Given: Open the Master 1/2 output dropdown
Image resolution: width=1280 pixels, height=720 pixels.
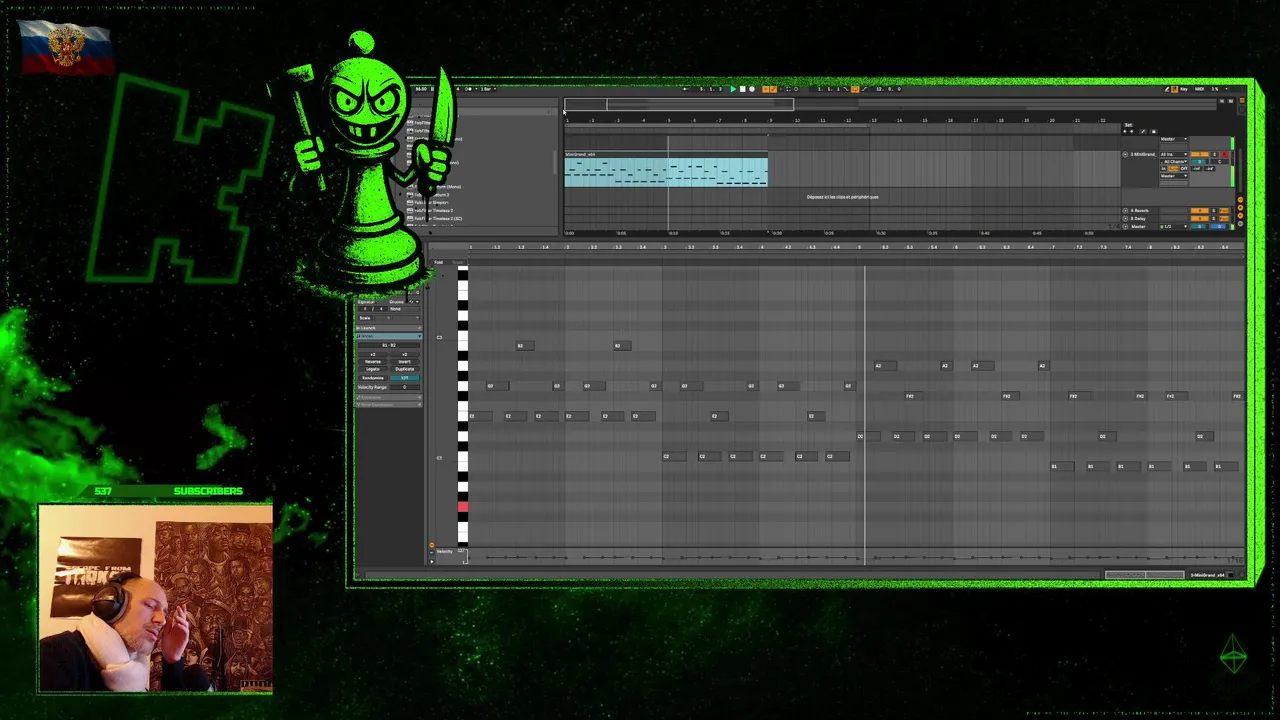Looking at the screenshot, I should click(1174, 226).
